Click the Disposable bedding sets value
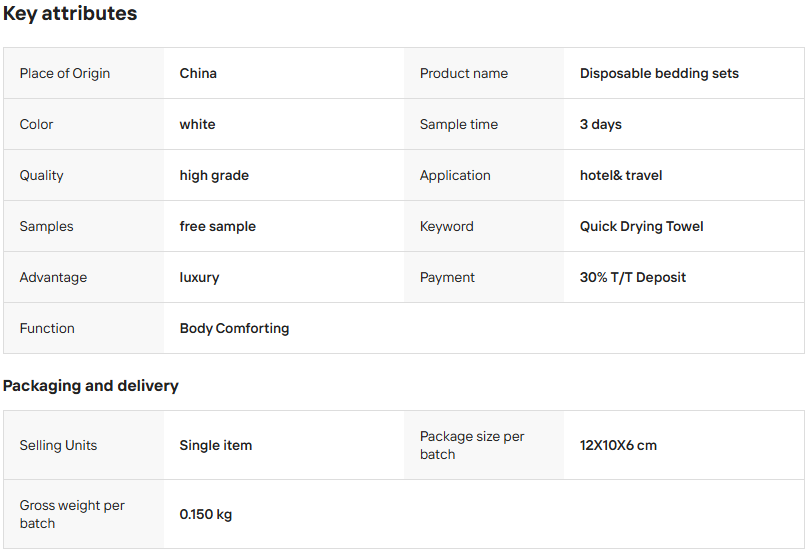 click(x=659, y=73)
